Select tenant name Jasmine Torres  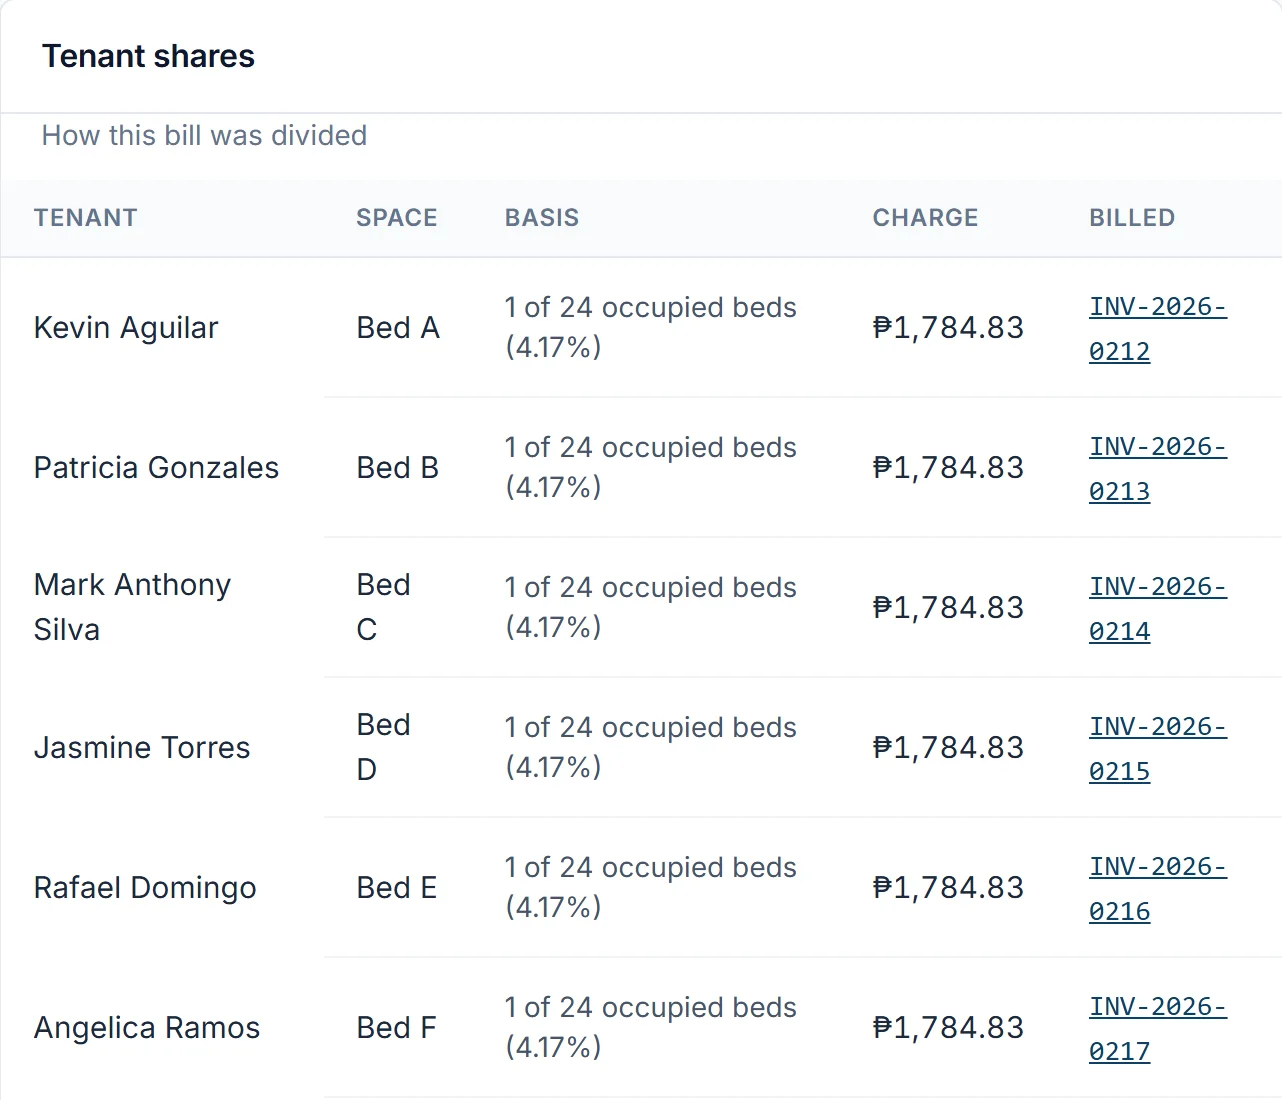tap(142, 748)
